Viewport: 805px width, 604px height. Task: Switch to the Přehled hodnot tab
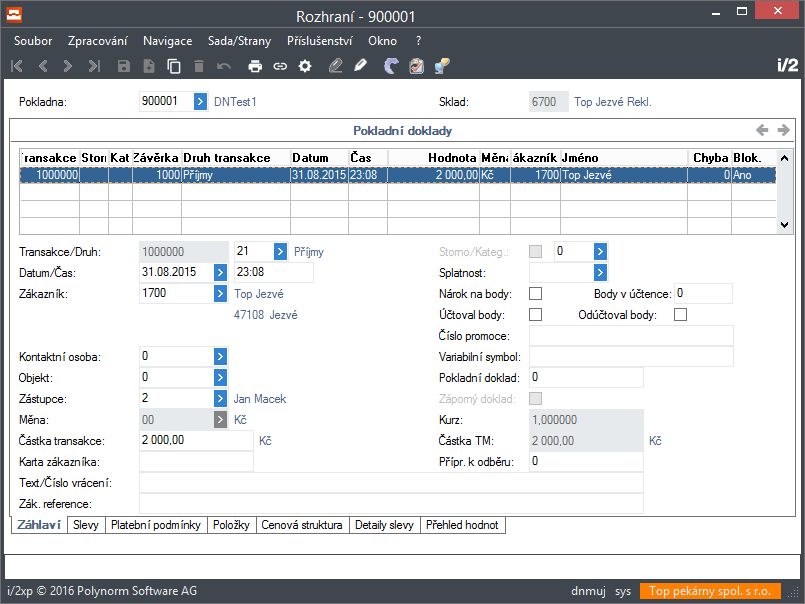tap(462, 525)
